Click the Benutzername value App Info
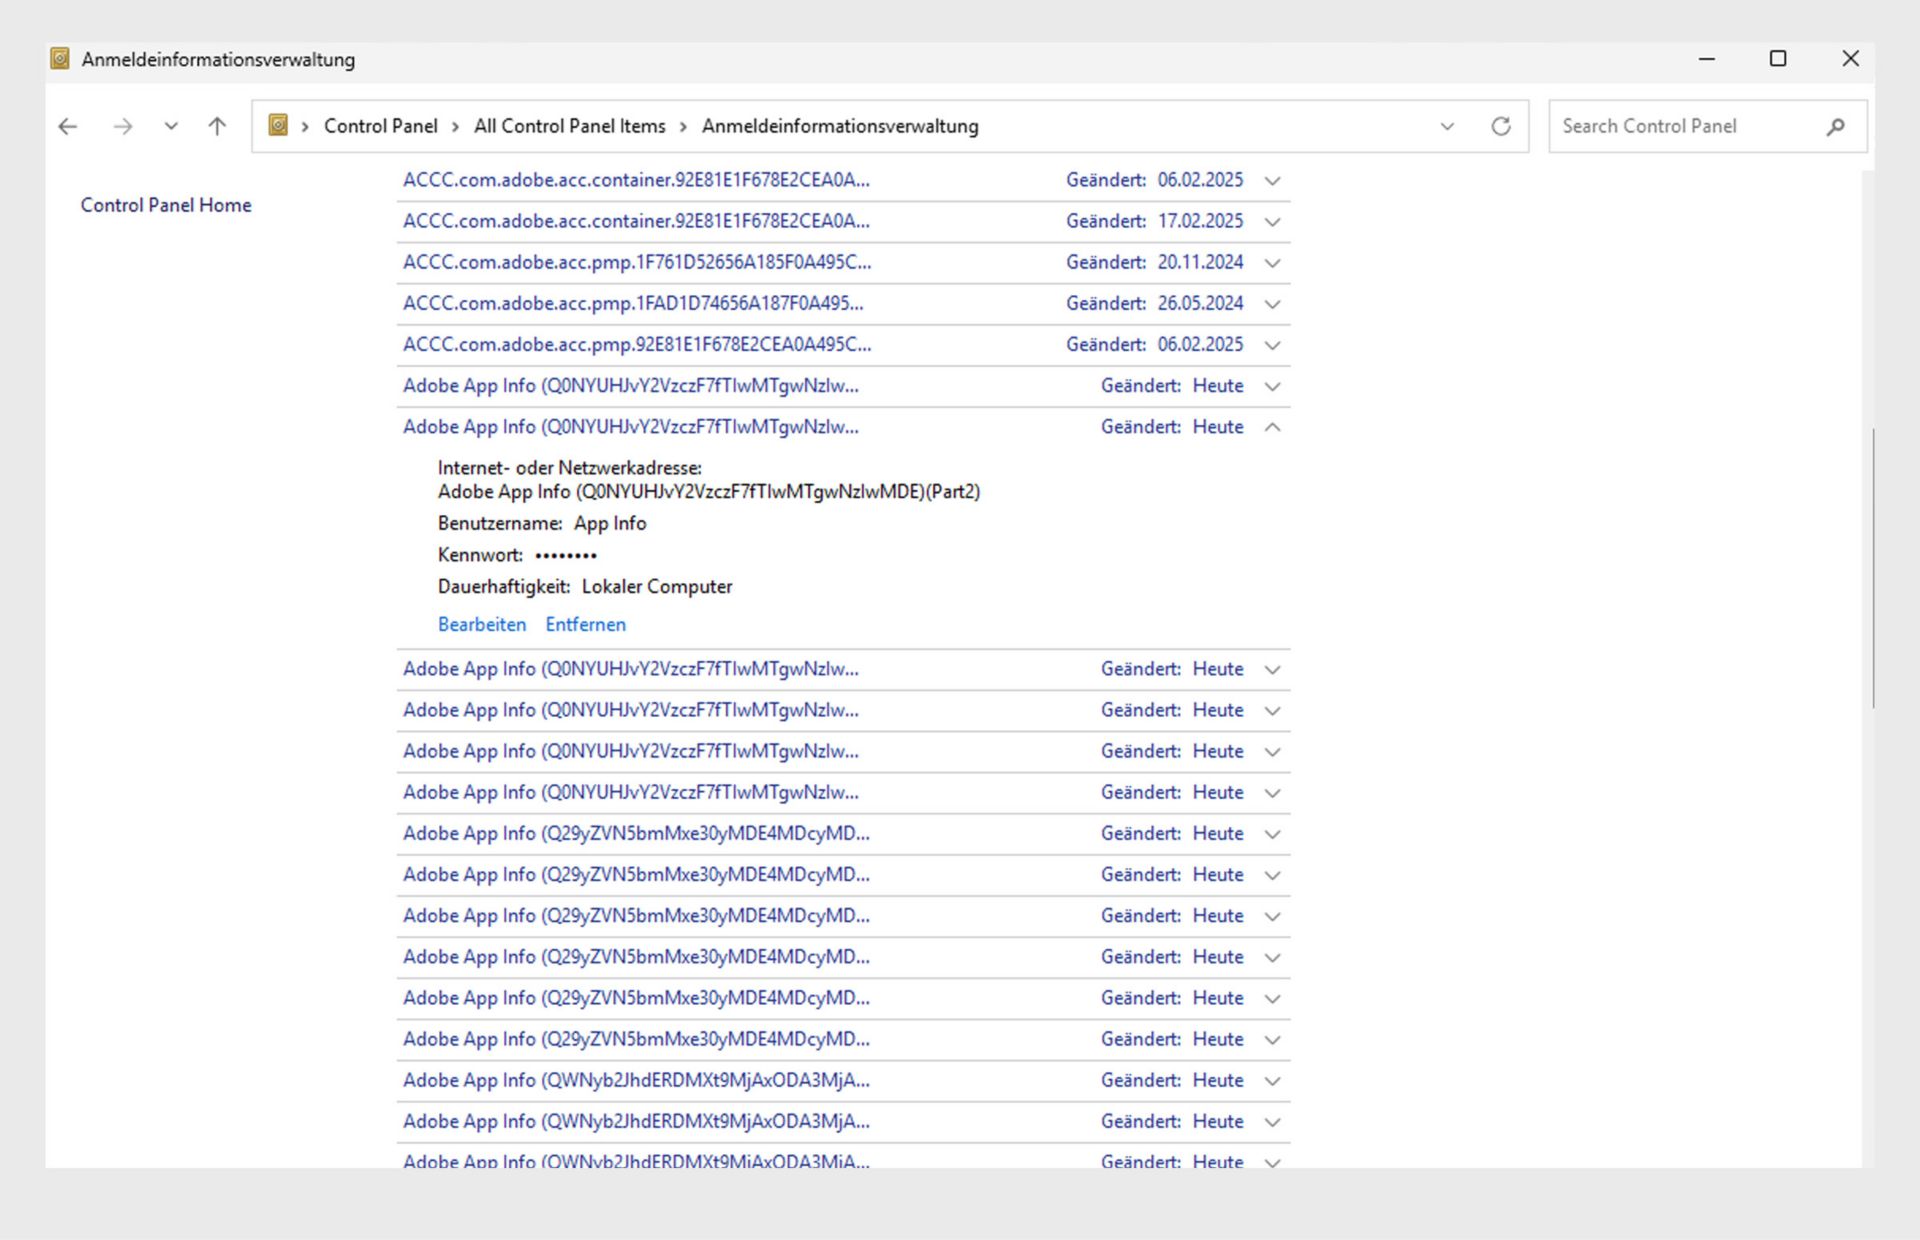Image resolution: width=1920 pixels, height=1240 pixels. (x=610, y=523)
